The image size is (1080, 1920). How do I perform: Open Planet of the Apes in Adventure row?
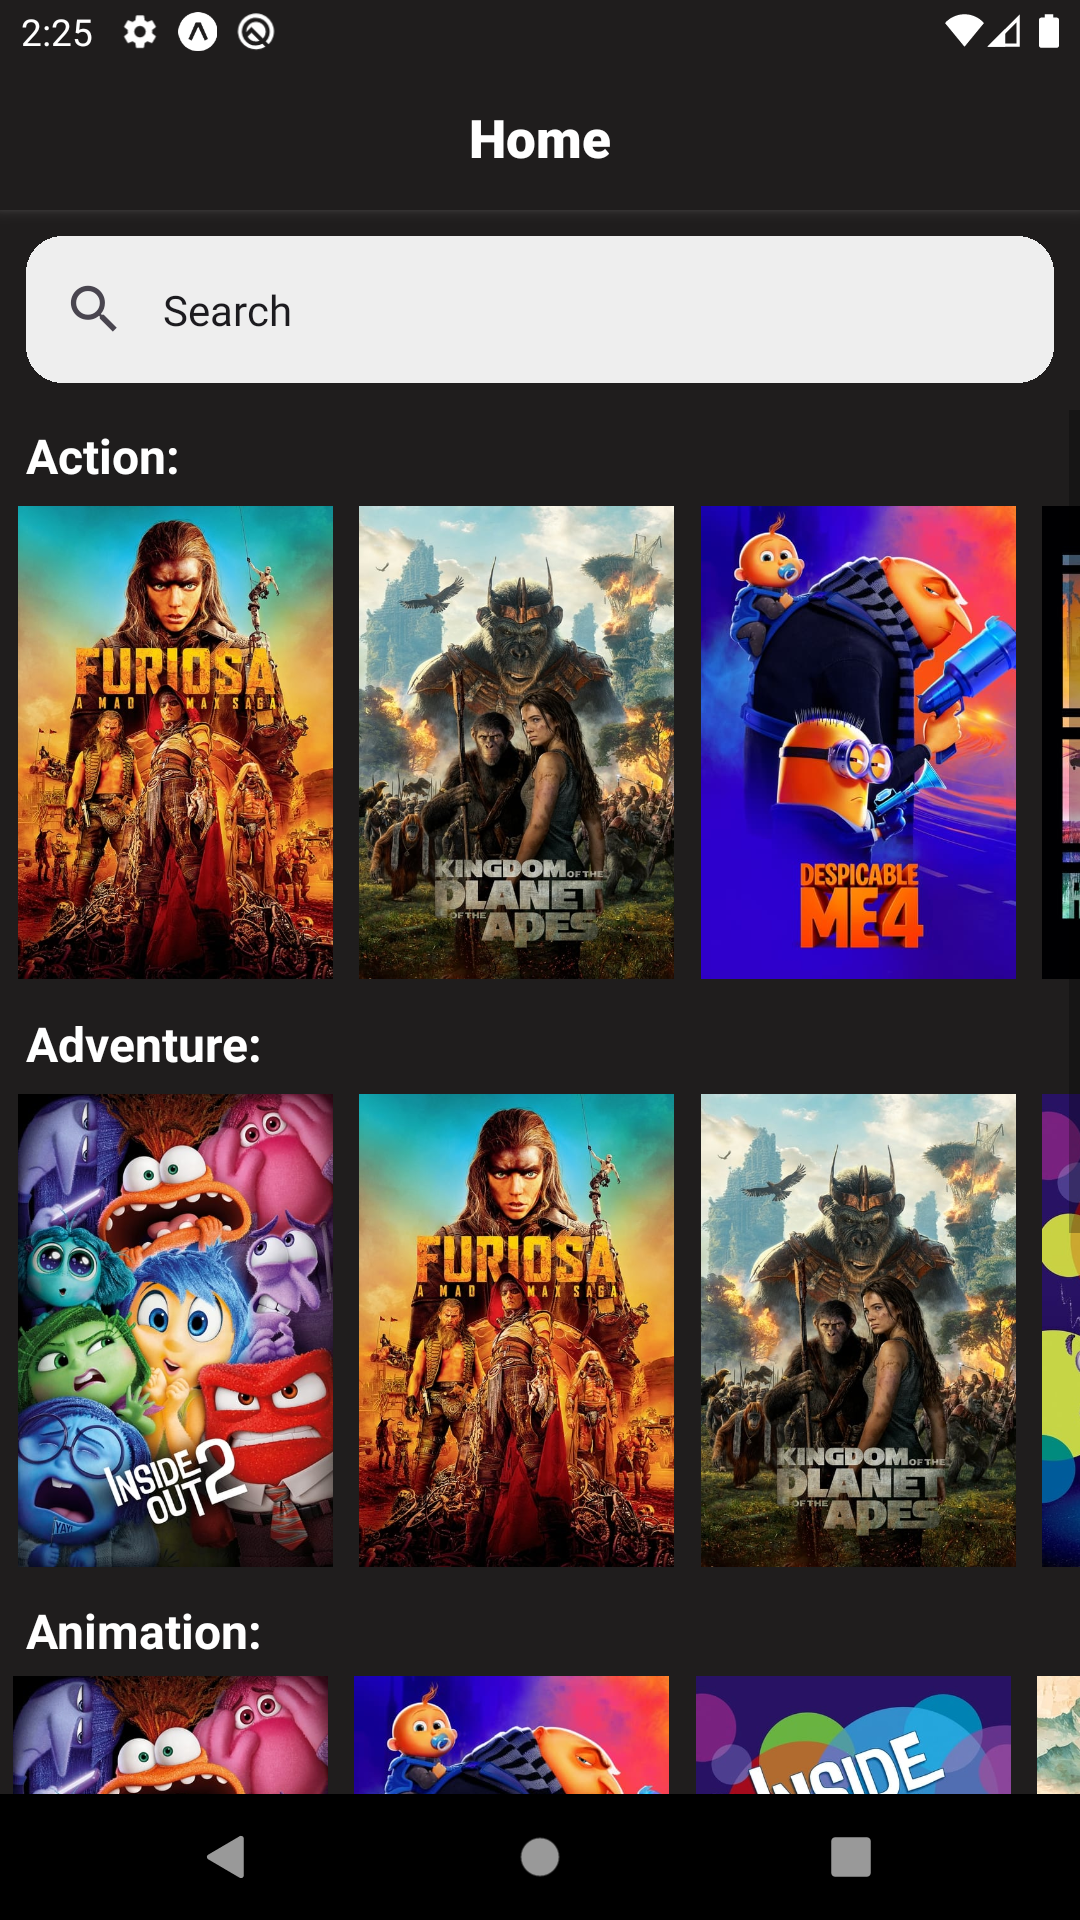click(858, 1330)
